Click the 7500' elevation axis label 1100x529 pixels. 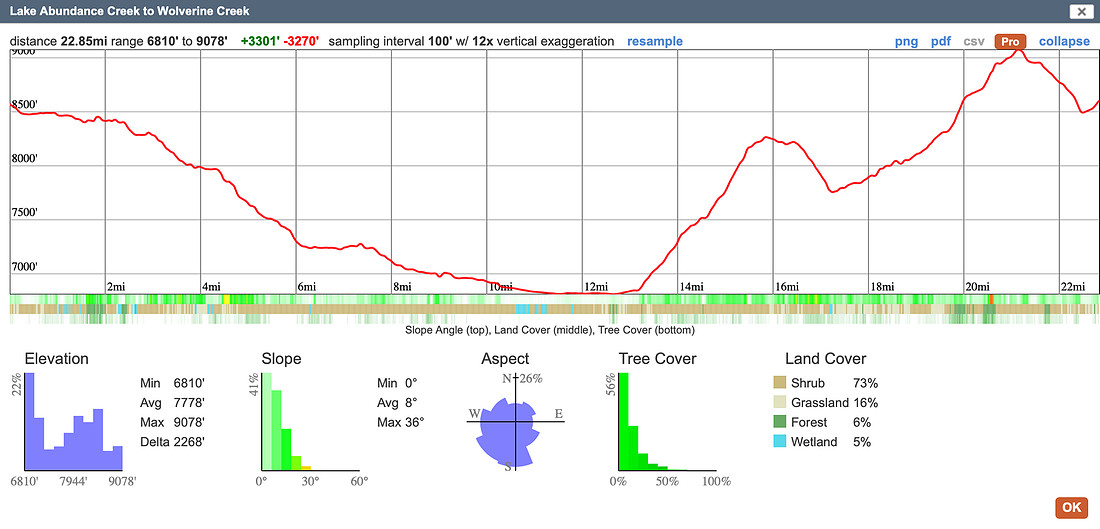[x=24, y=213]
